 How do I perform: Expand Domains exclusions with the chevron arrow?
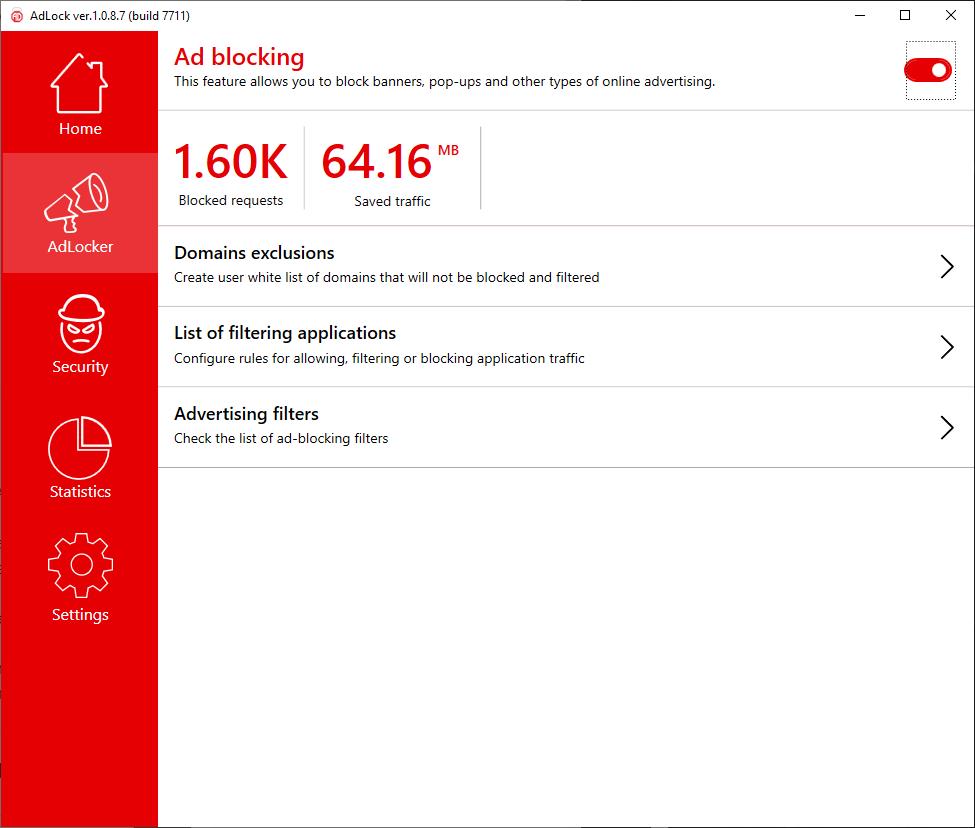pos(946,266)
